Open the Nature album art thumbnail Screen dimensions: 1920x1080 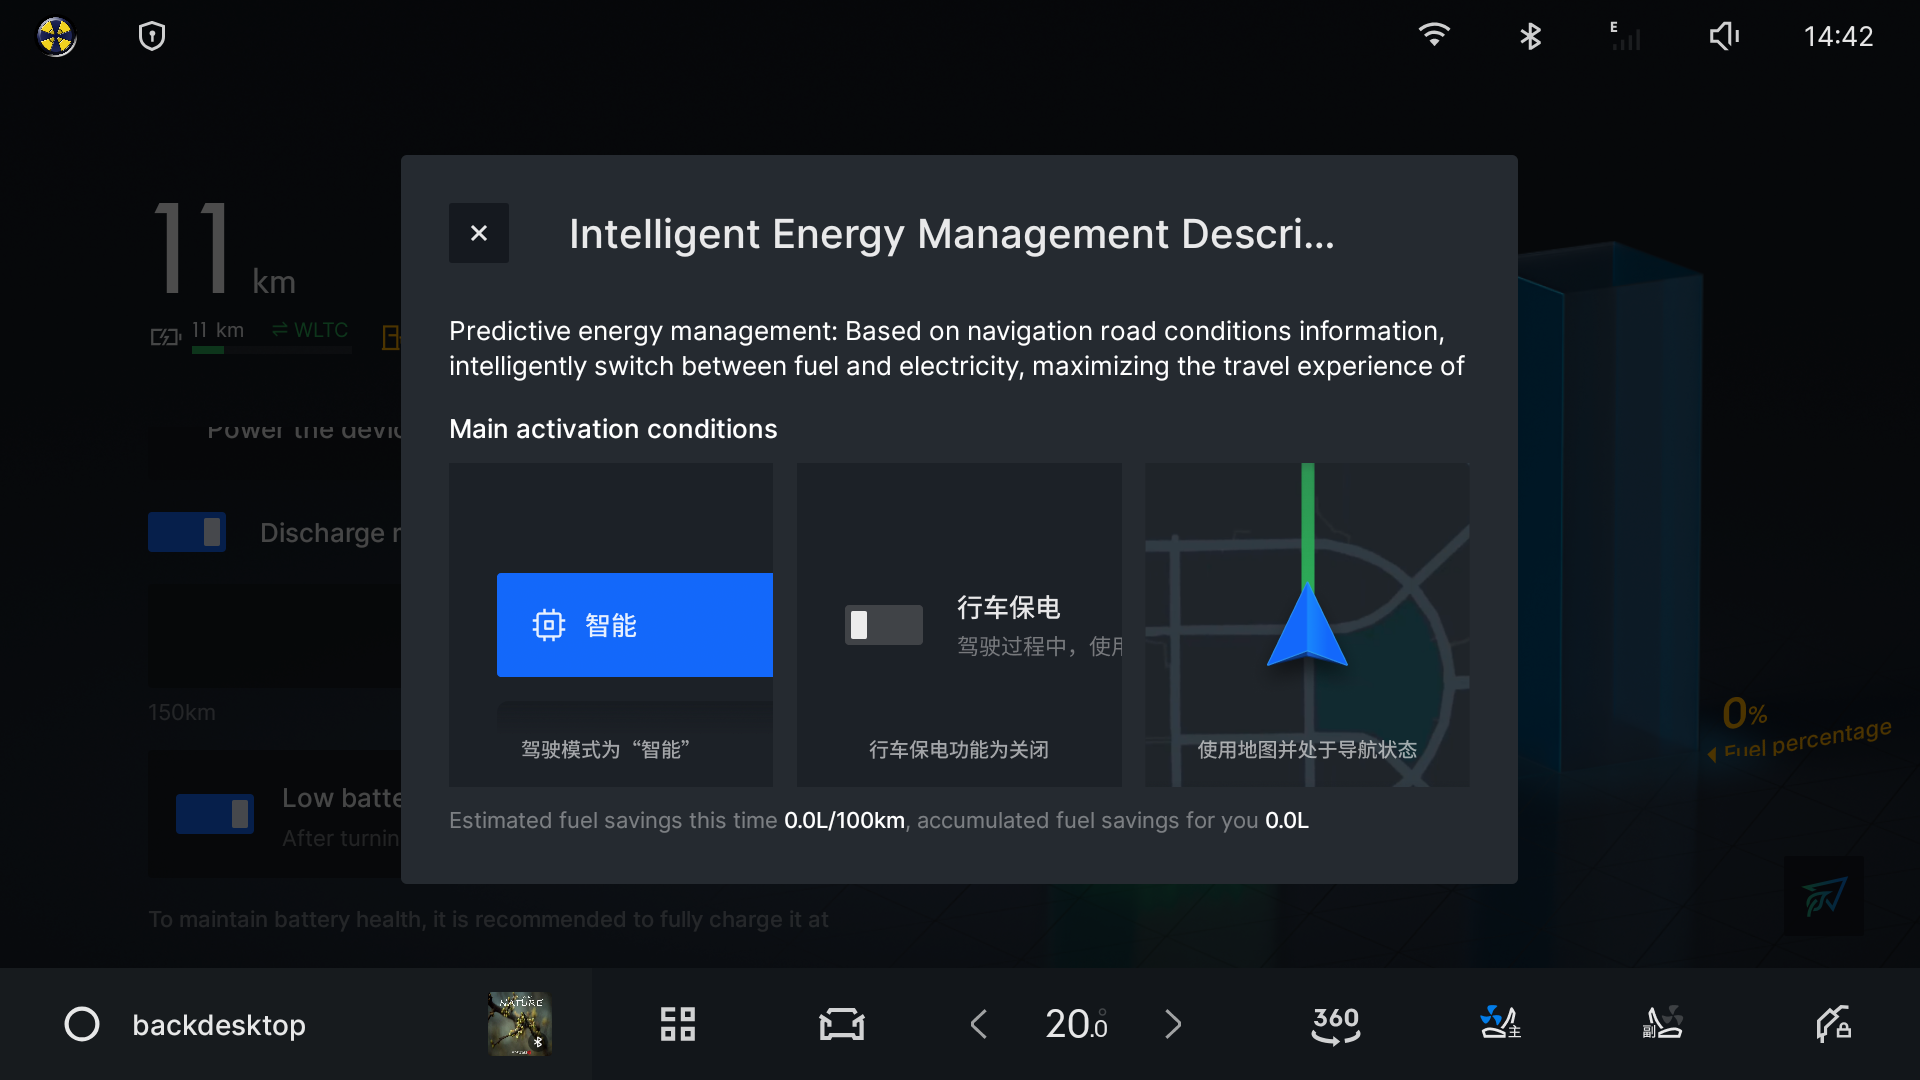click(x=519, y=1024)
